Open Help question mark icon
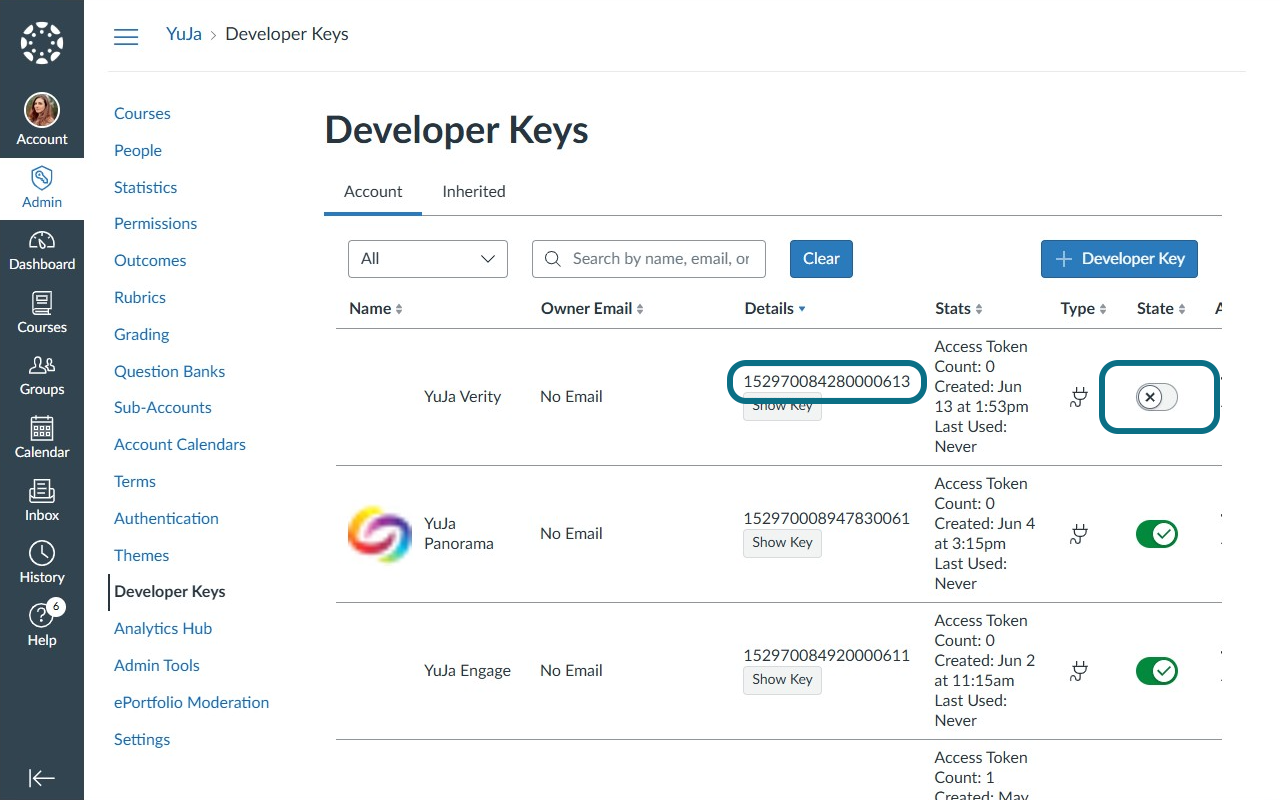Viewport: 1280px width, 800px height. (x=42, y=615)
